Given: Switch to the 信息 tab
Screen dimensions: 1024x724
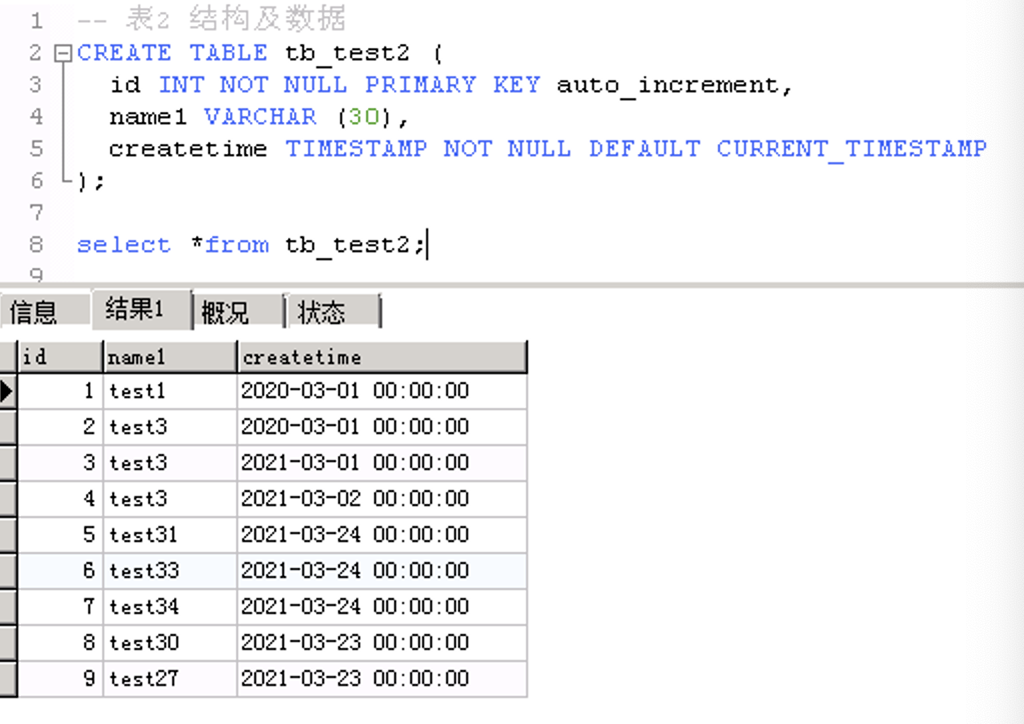Looking at the screenshot, I should (x=44, y=311).
